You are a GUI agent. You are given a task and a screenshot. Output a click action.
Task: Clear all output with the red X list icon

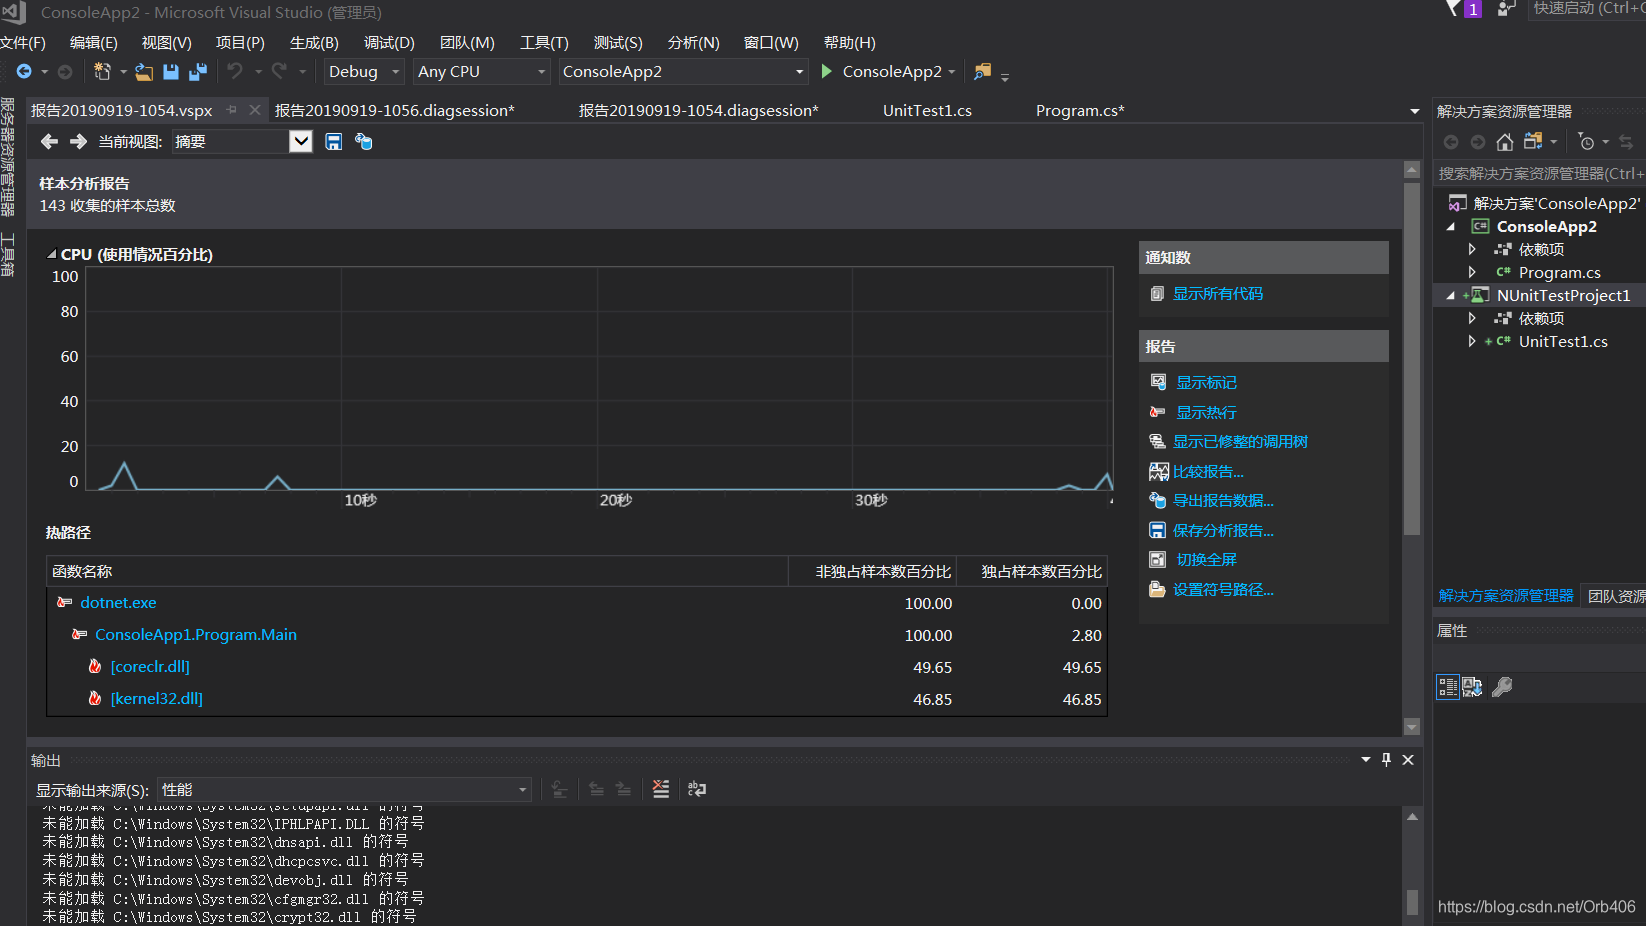click(661, 789)
